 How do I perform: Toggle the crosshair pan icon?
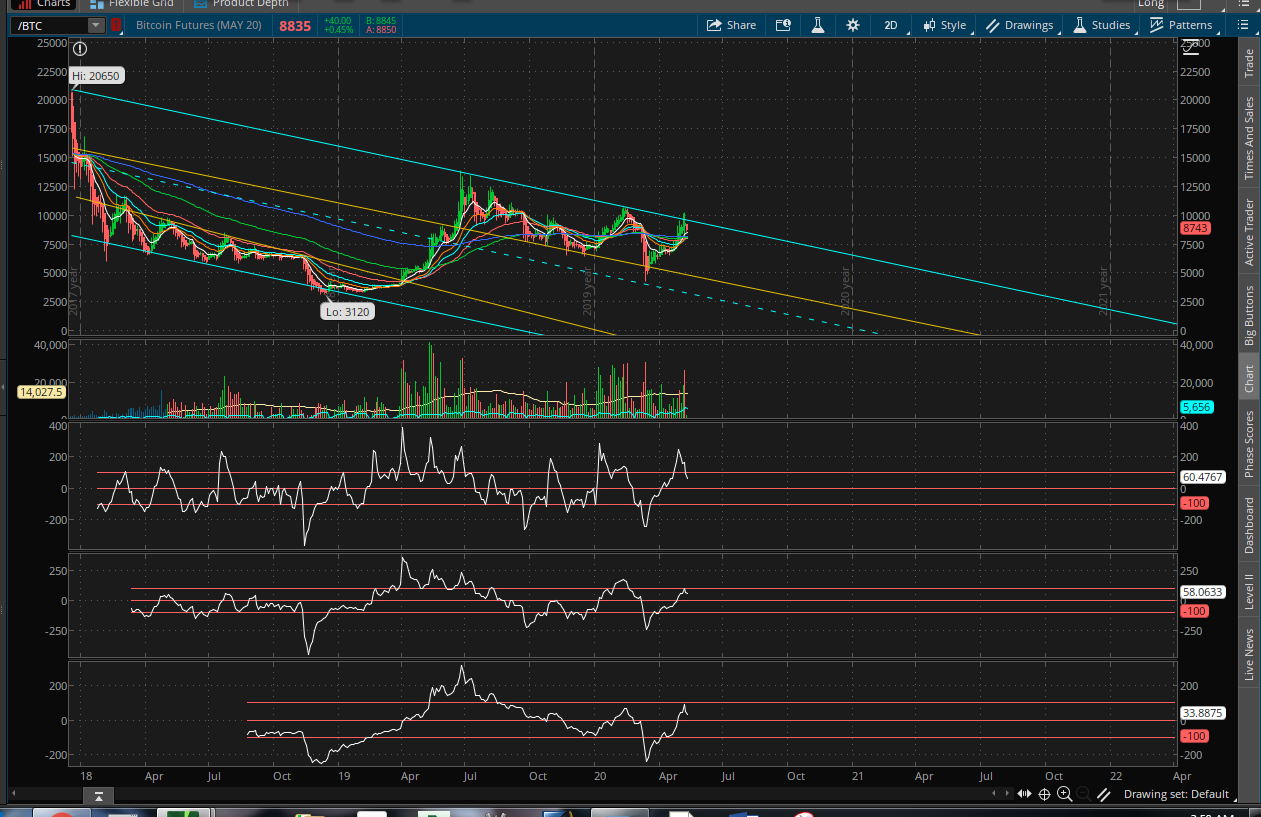1045,793
